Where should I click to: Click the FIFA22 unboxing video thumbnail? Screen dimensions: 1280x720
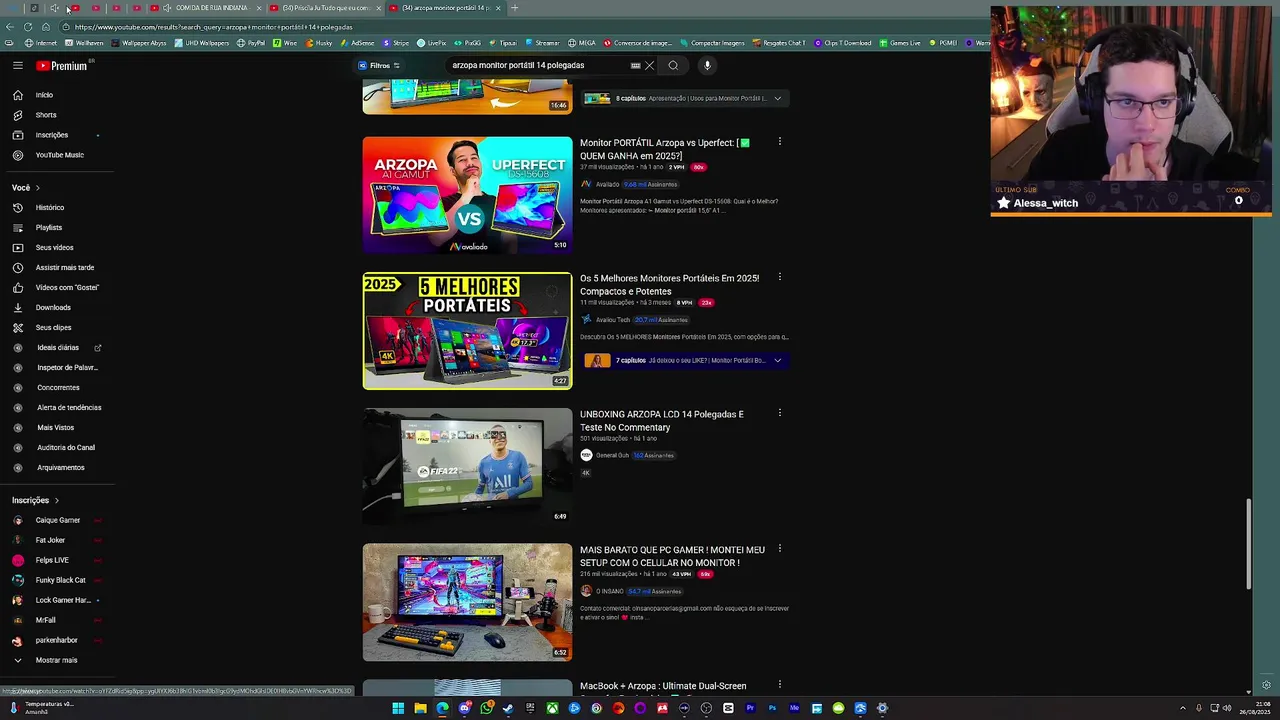[467, 467]
